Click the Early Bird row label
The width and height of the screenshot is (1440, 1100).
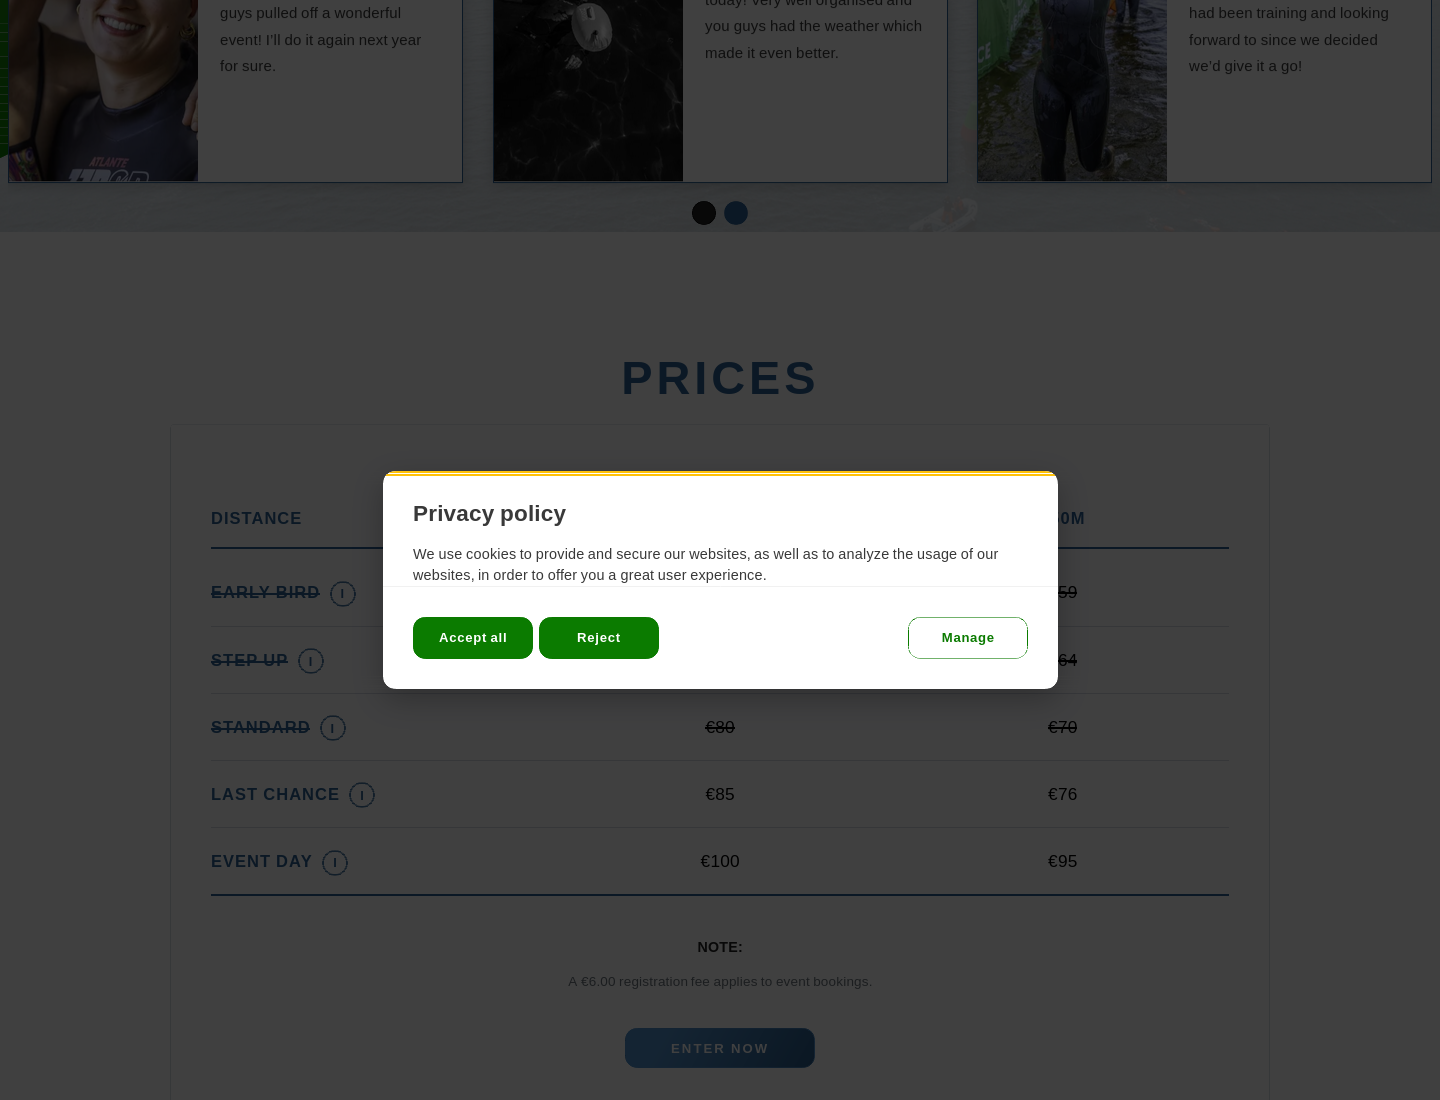click(x=265, y=592)
